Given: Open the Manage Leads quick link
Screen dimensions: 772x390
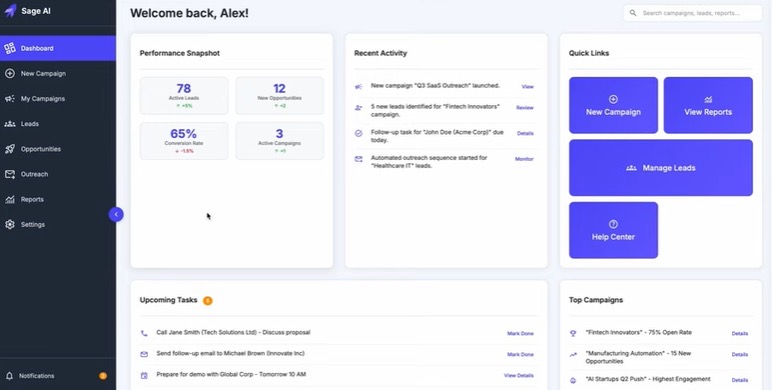Looking at the screenshot, I should tap(661, 167).
